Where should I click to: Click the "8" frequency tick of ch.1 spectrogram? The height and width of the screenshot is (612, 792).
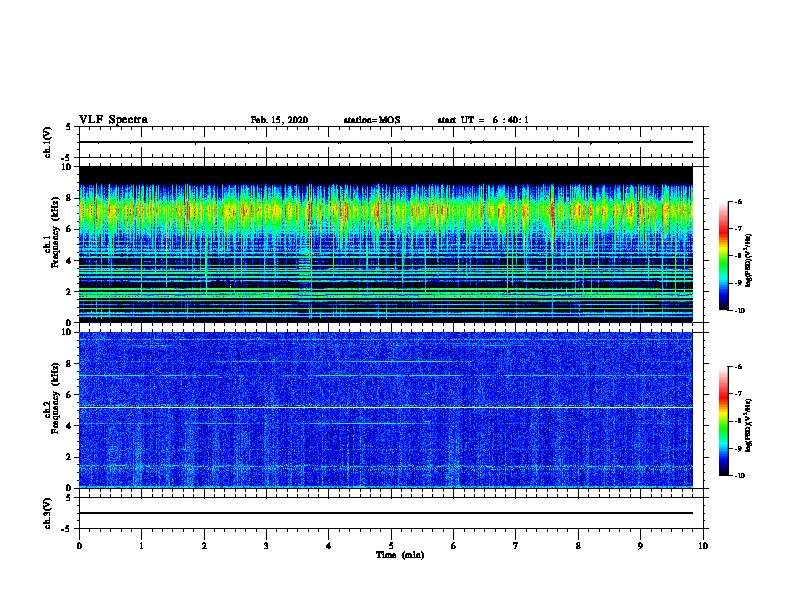pyautogui.click(x=70, y=198)
